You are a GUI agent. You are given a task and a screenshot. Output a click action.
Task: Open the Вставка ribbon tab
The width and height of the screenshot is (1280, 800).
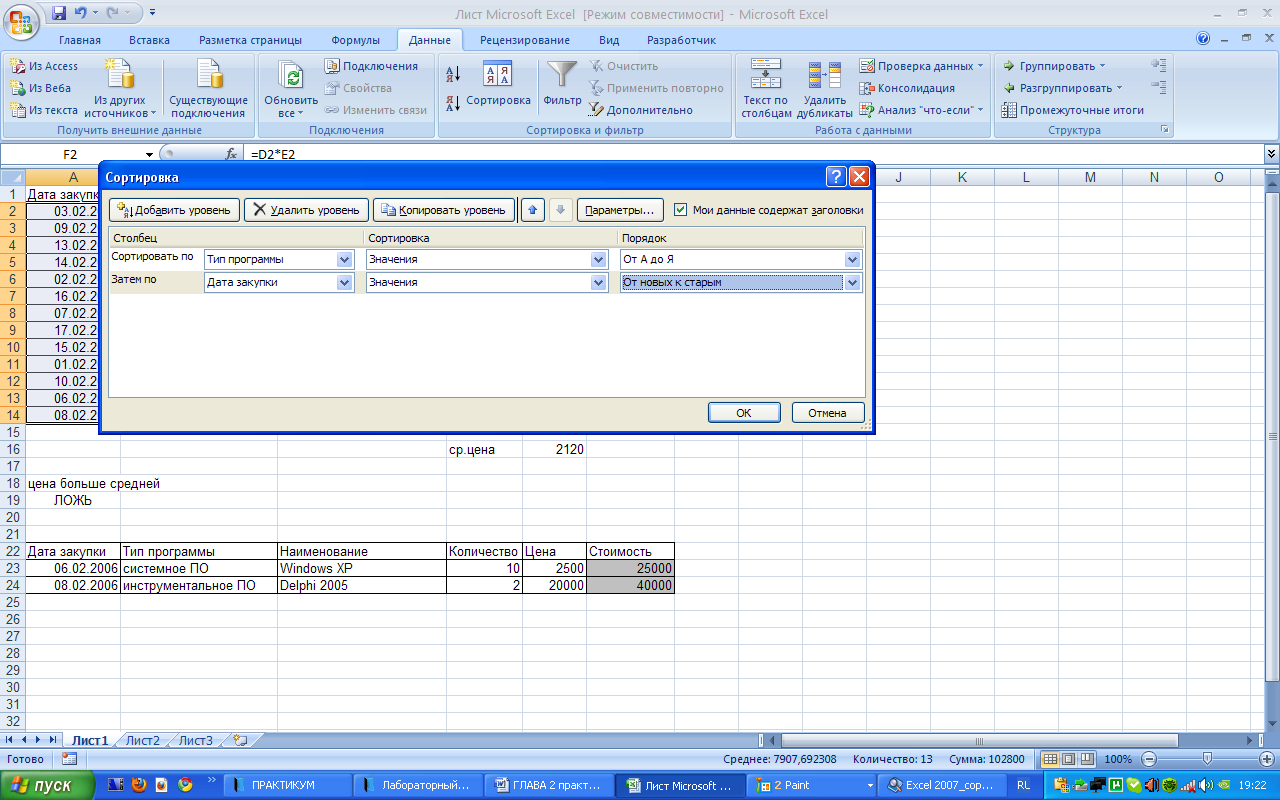click(x=149, y=40)
